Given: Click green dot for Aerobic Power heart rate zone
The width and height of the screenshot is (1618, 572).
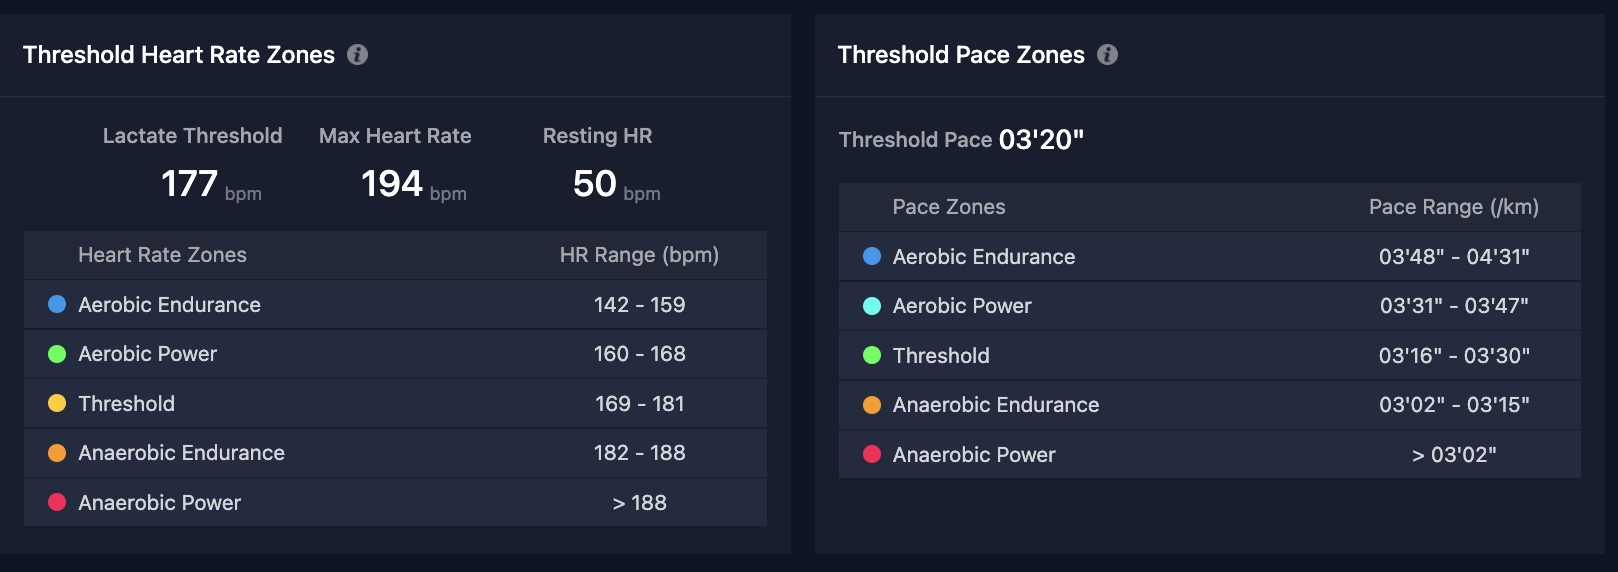Looking at the screenshot, I should click(57, 354).
